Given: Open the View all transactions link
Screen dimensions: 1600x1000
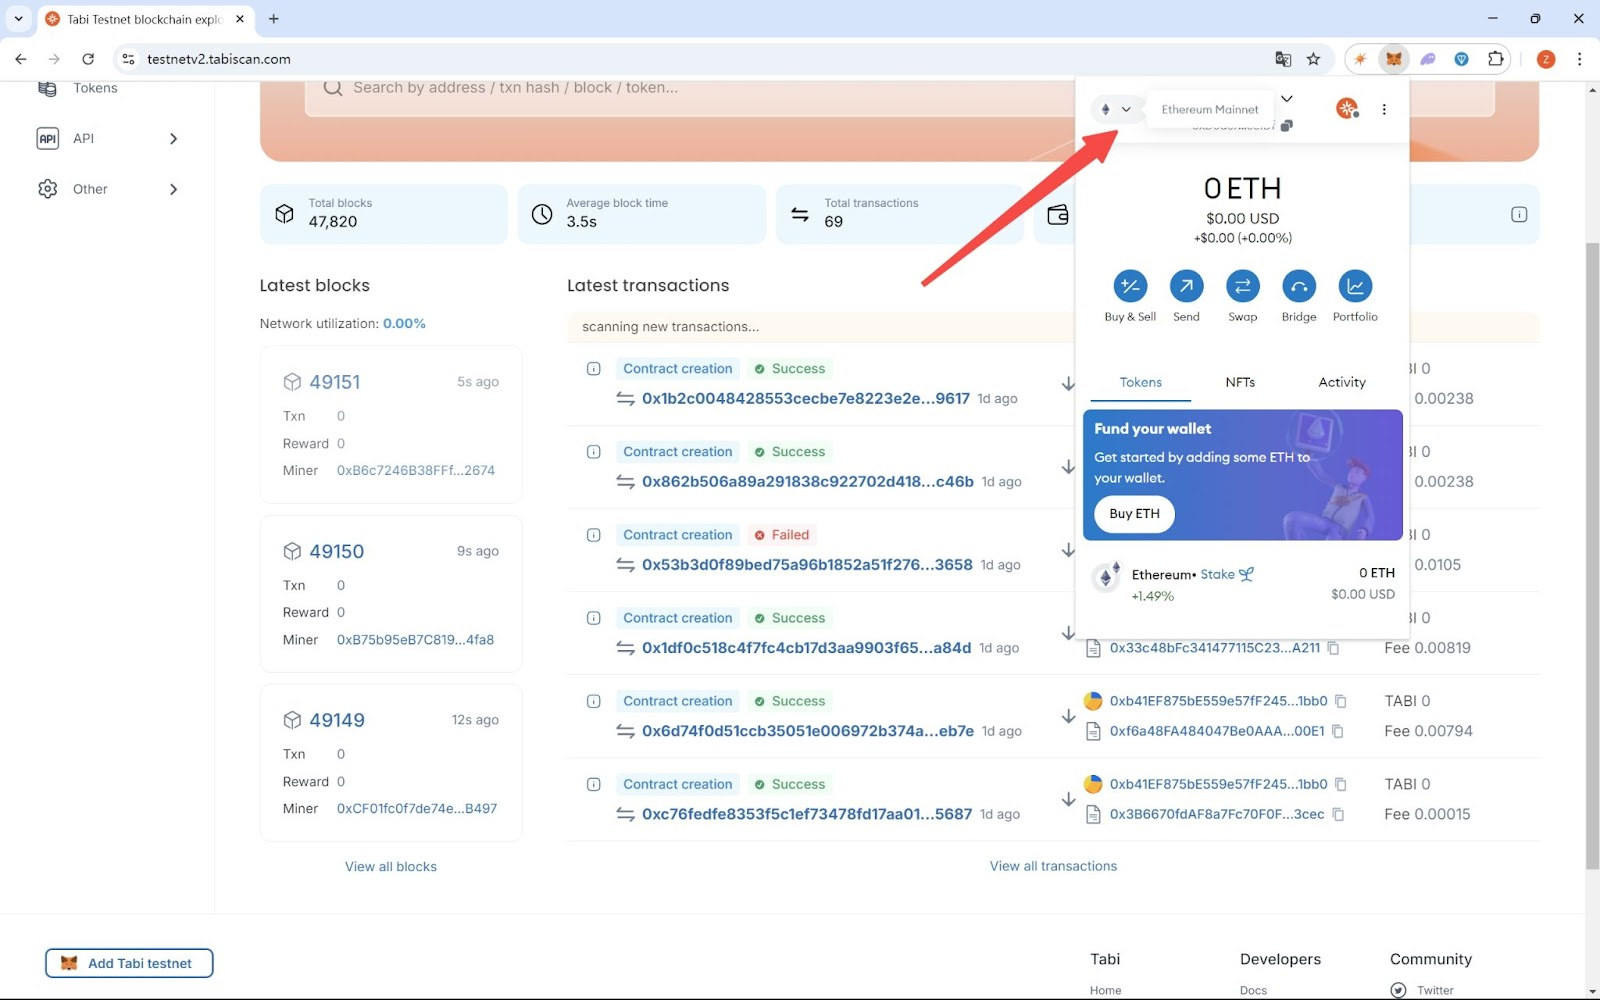Looking at the screenshot, I should pos(1053,866).
